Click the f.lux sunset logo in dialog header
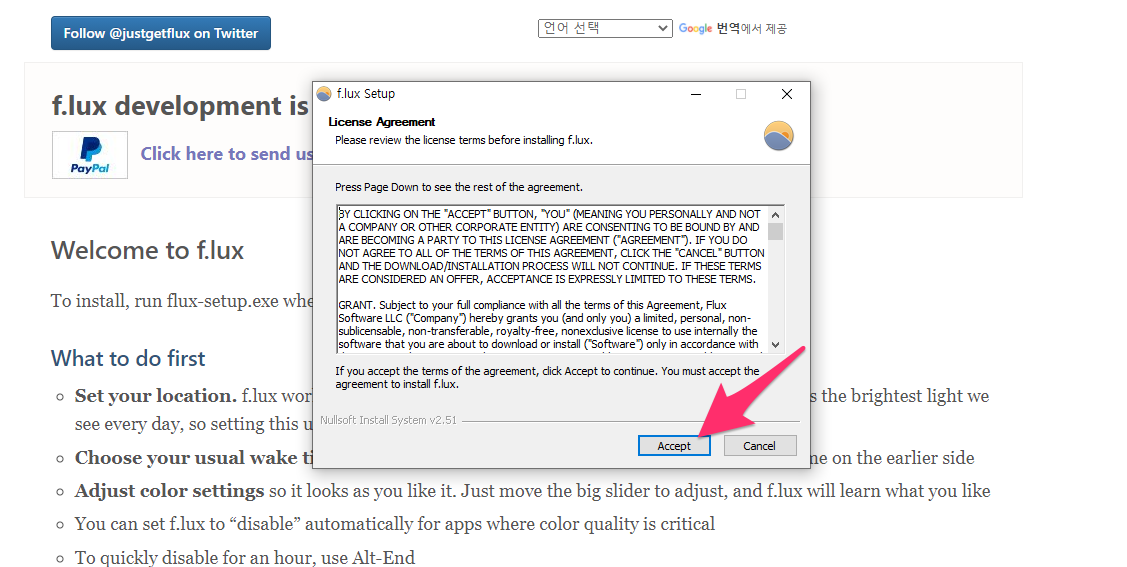The image size is (1127, 567). tap(778, 136)
